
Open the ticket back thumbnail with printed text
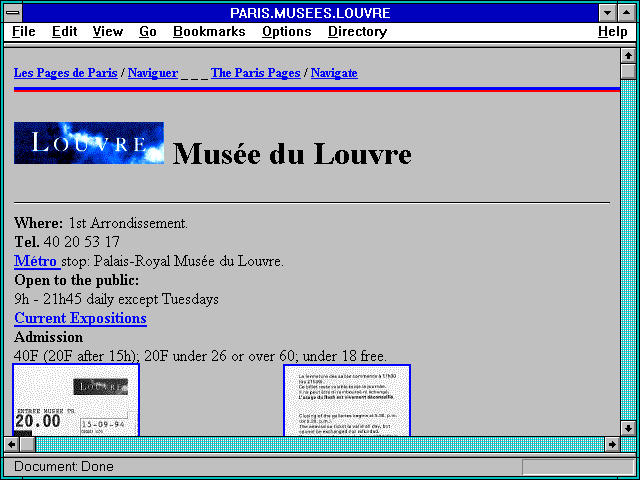[x=347, y=400]
